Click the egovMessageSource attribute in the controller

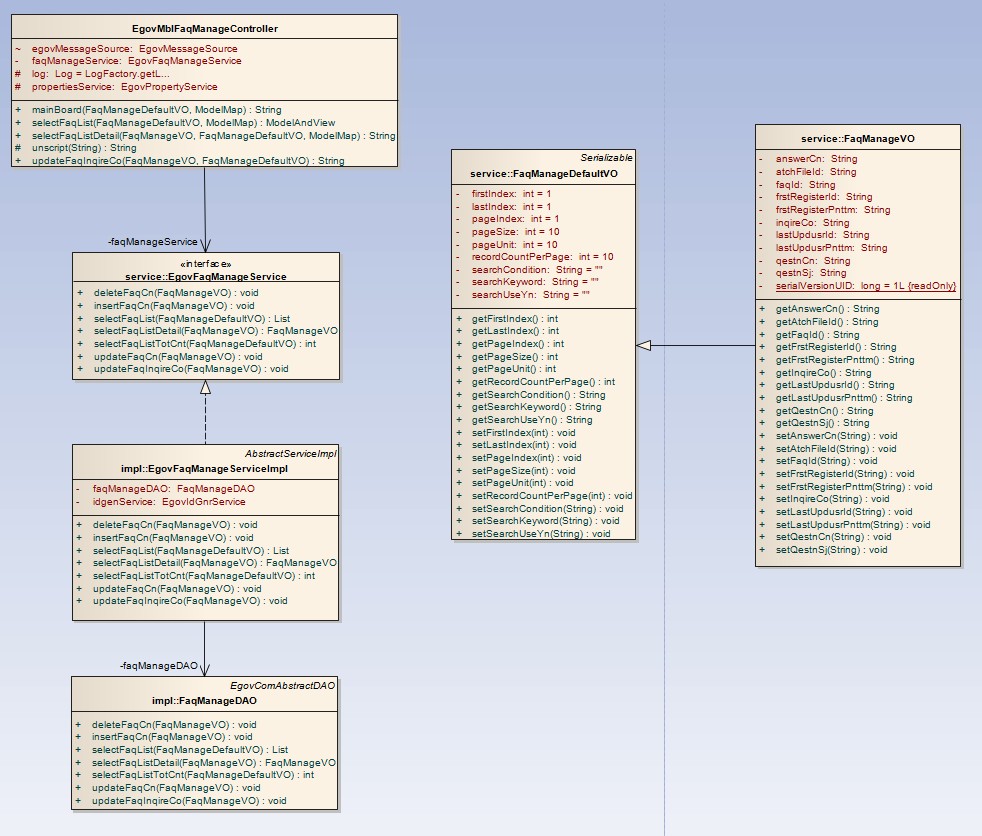point(134,48)
